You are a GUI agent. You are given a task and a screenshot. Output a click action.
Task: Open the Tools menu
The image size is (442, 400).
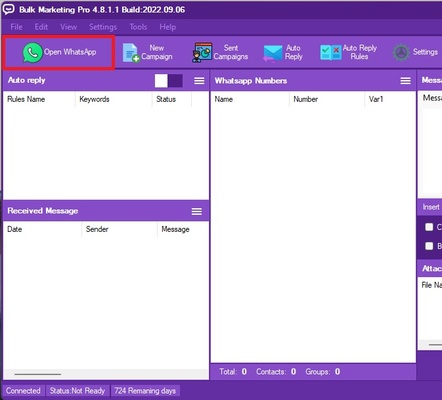click(x=138, y=27)
